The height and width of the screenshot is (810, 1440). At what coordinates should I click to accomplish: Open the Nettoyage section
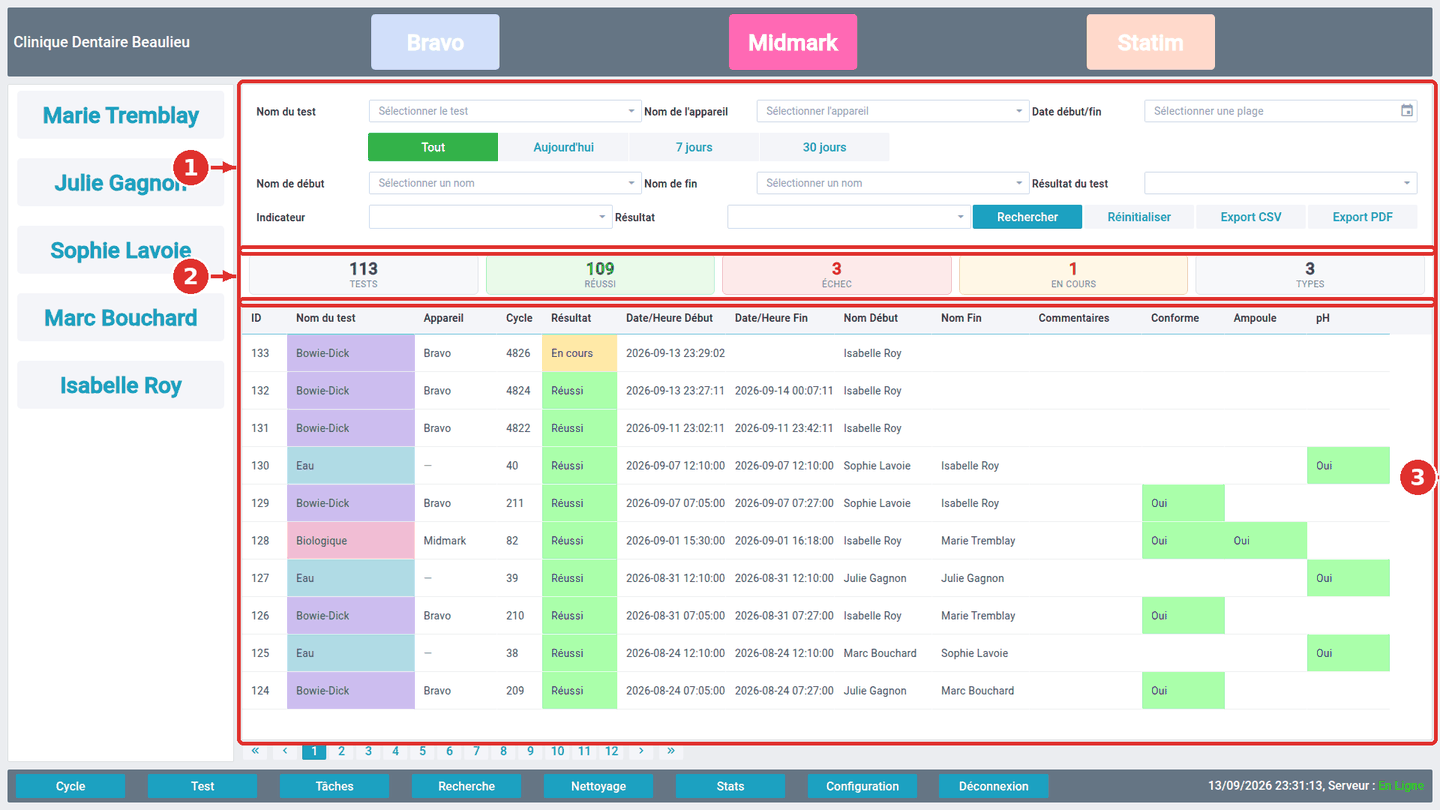pos(599,786)
